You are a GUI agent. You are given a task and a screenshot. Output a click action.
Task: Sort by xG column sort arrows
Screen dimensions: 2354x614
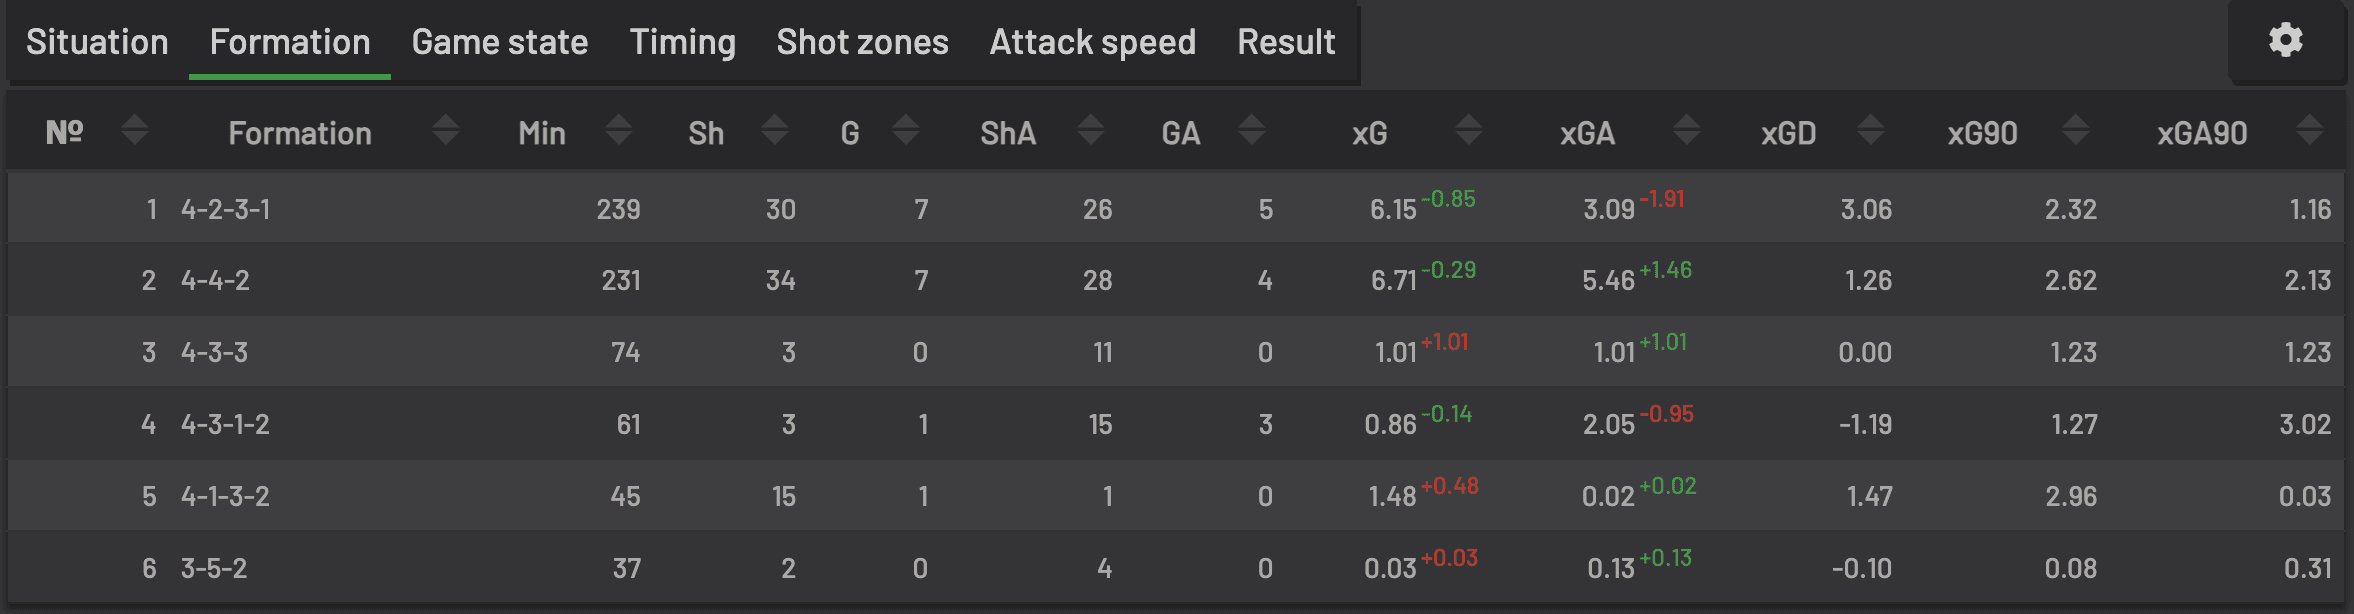[1469, 131]
